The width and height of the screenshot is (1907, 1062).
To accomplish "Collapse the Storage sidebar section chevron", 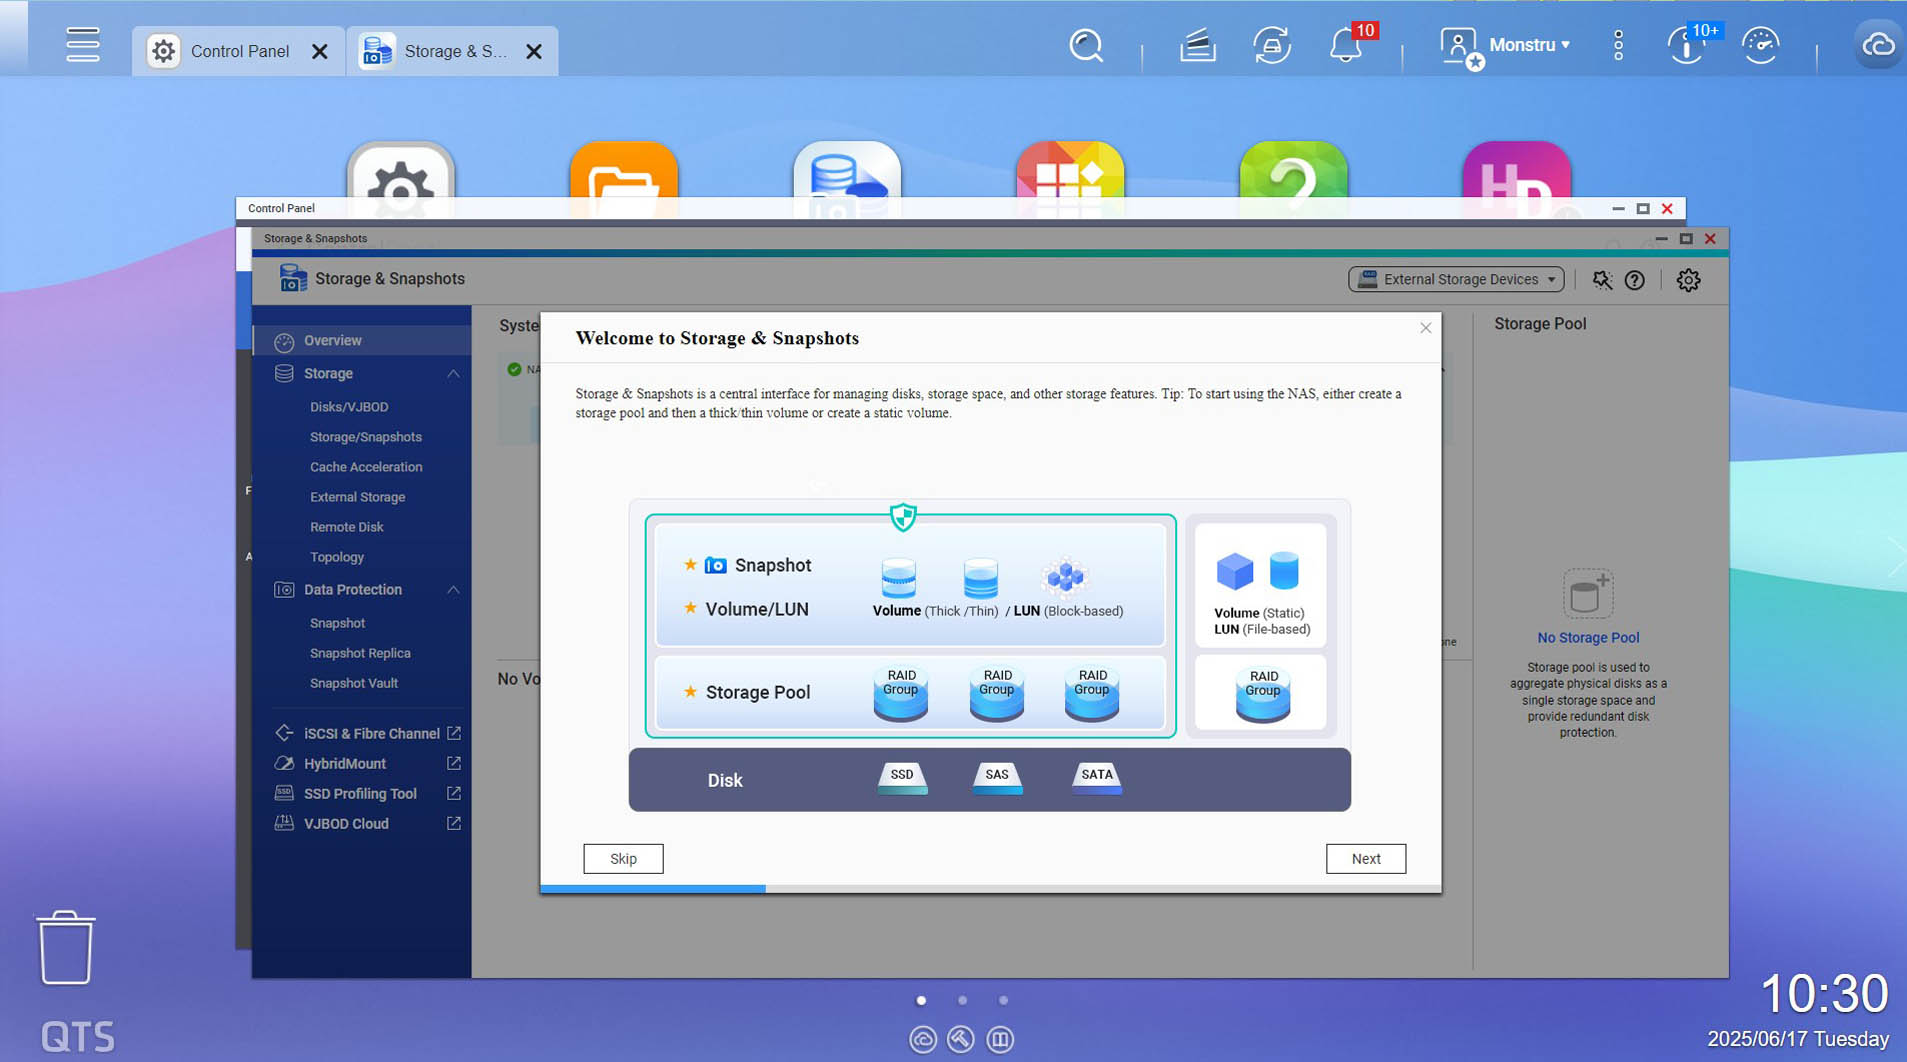I will click(453, 374).
